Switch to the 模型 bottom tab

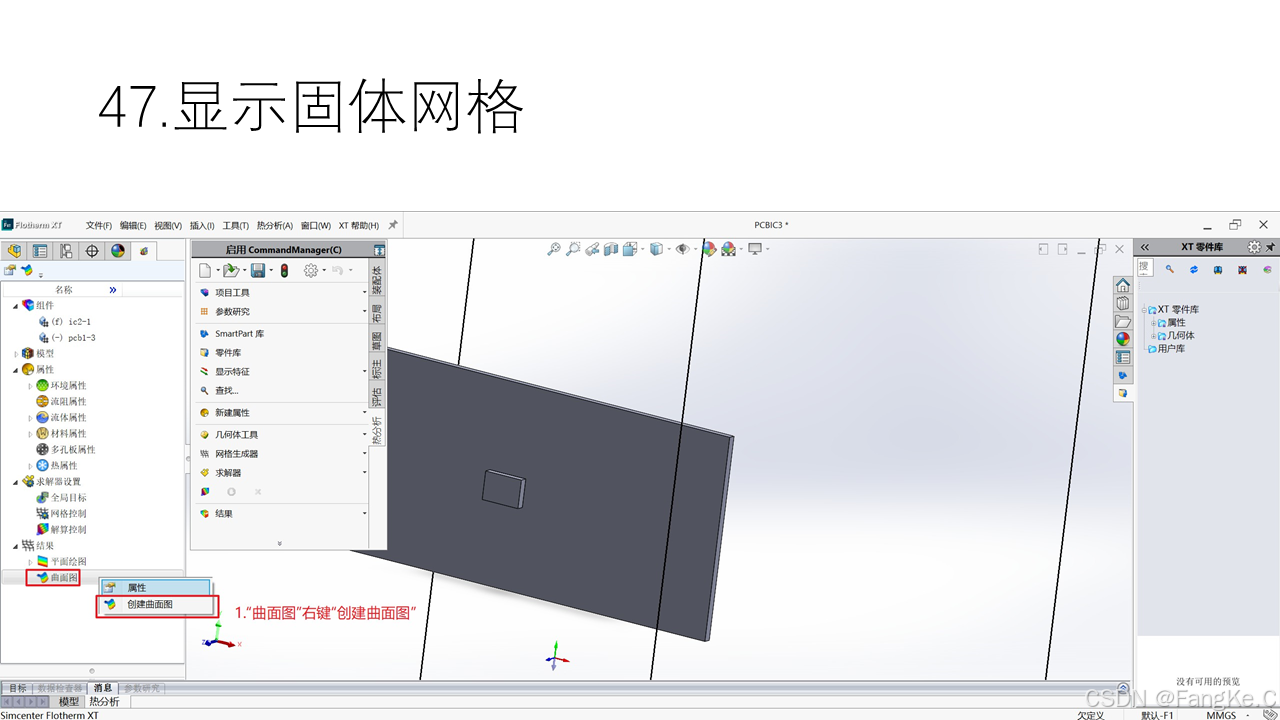pyautogui.click(x=69, y=702)
